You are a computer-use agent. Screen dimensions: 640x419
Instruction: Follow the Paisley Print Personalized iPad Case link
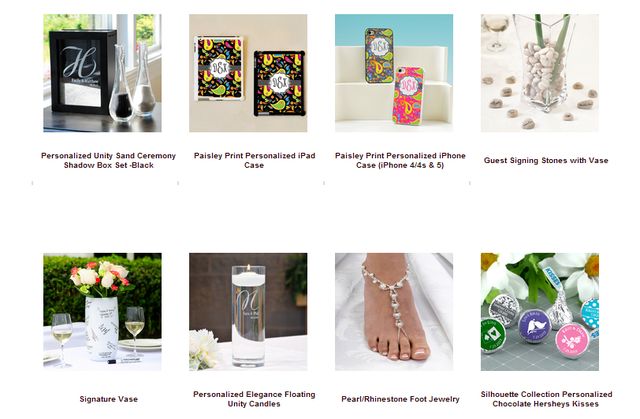pyautogui.click(x=254, y=160)
